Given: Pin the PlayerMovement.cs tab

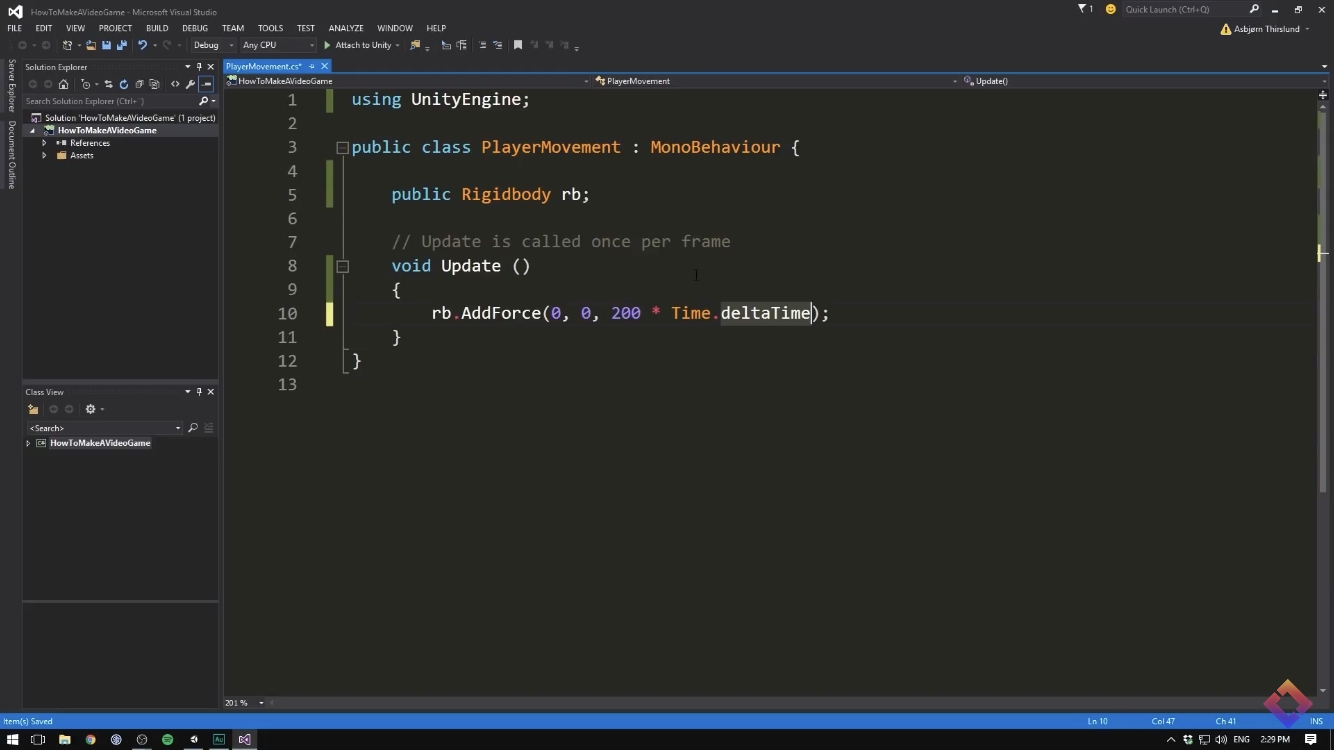Looking at the screenshot, I should (x=311, y=66).
